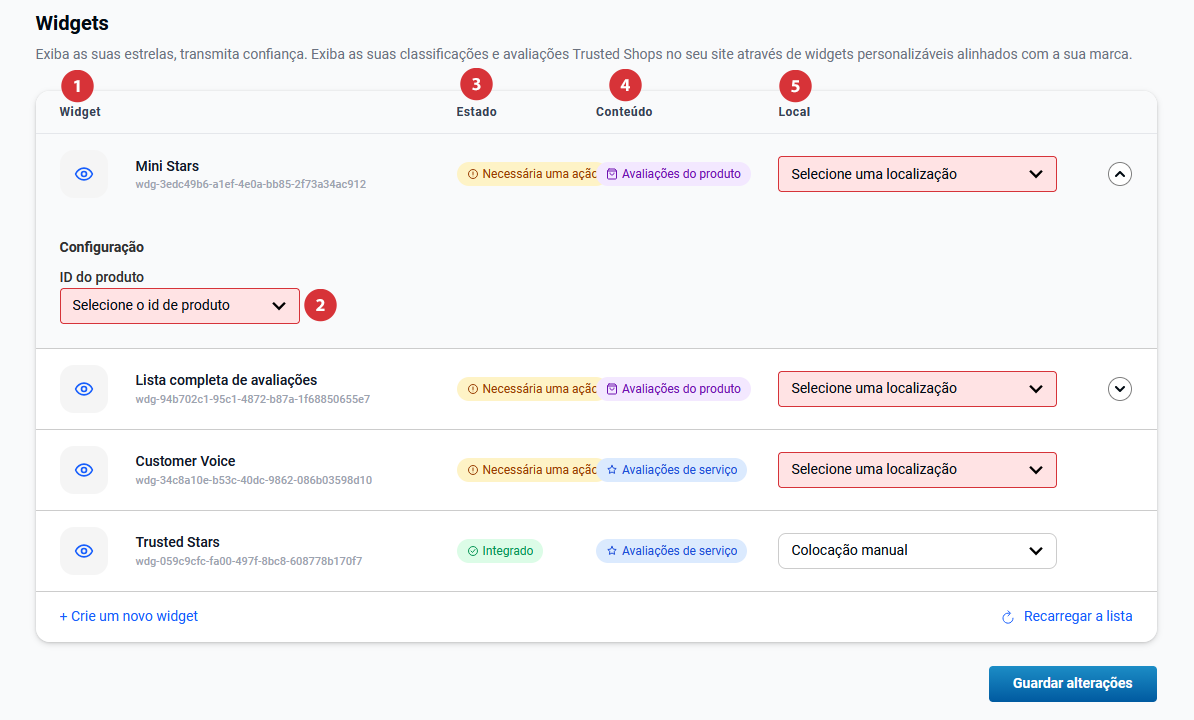Open the ID do produto dropdown
Image resolution: width=1194 pixels, height=720 pixels.
[180, 306]
